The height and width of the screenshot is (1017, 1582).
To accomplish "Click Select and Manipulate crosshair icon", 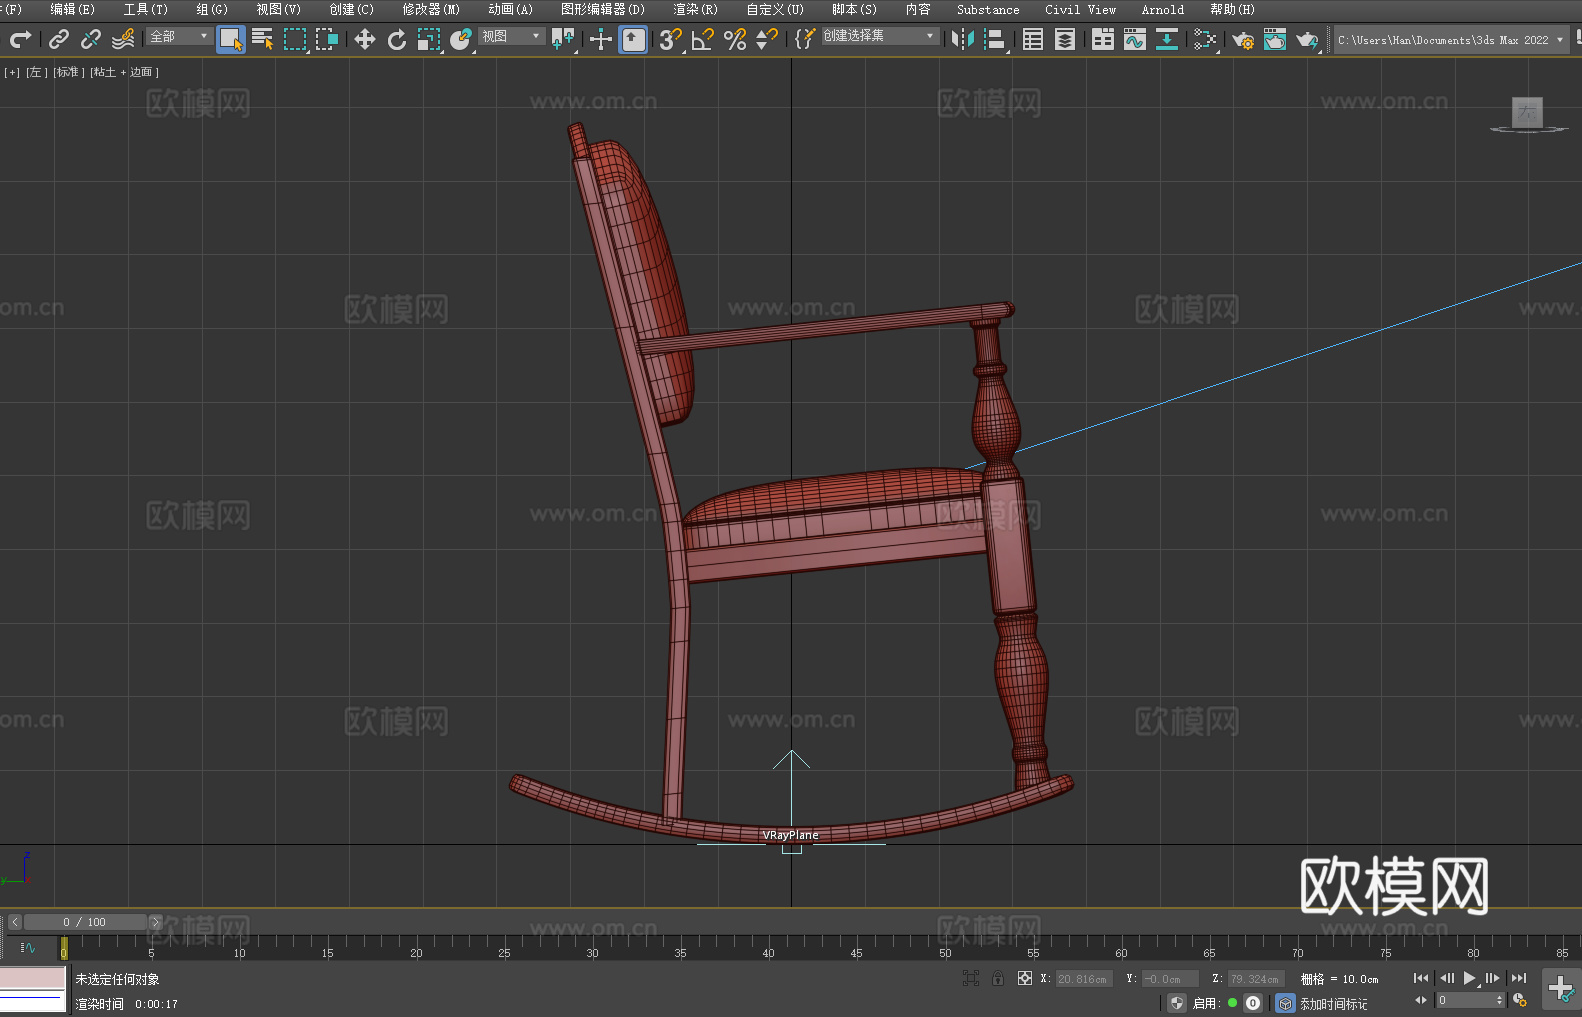I will (600, 39).
